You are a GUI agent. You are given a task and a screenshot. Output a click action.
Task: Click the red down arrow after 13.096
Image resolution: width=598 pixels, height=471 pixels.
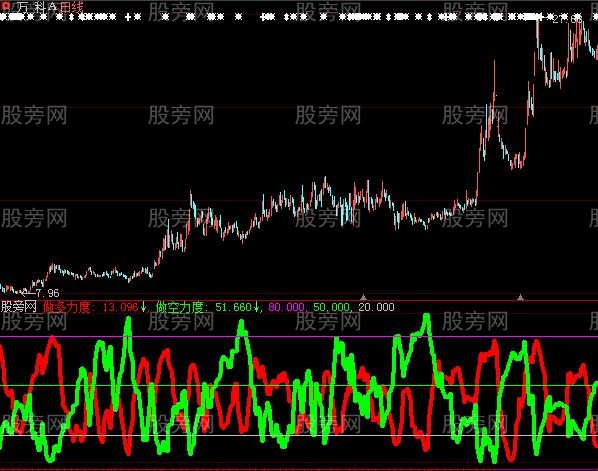tap(143, 307)
